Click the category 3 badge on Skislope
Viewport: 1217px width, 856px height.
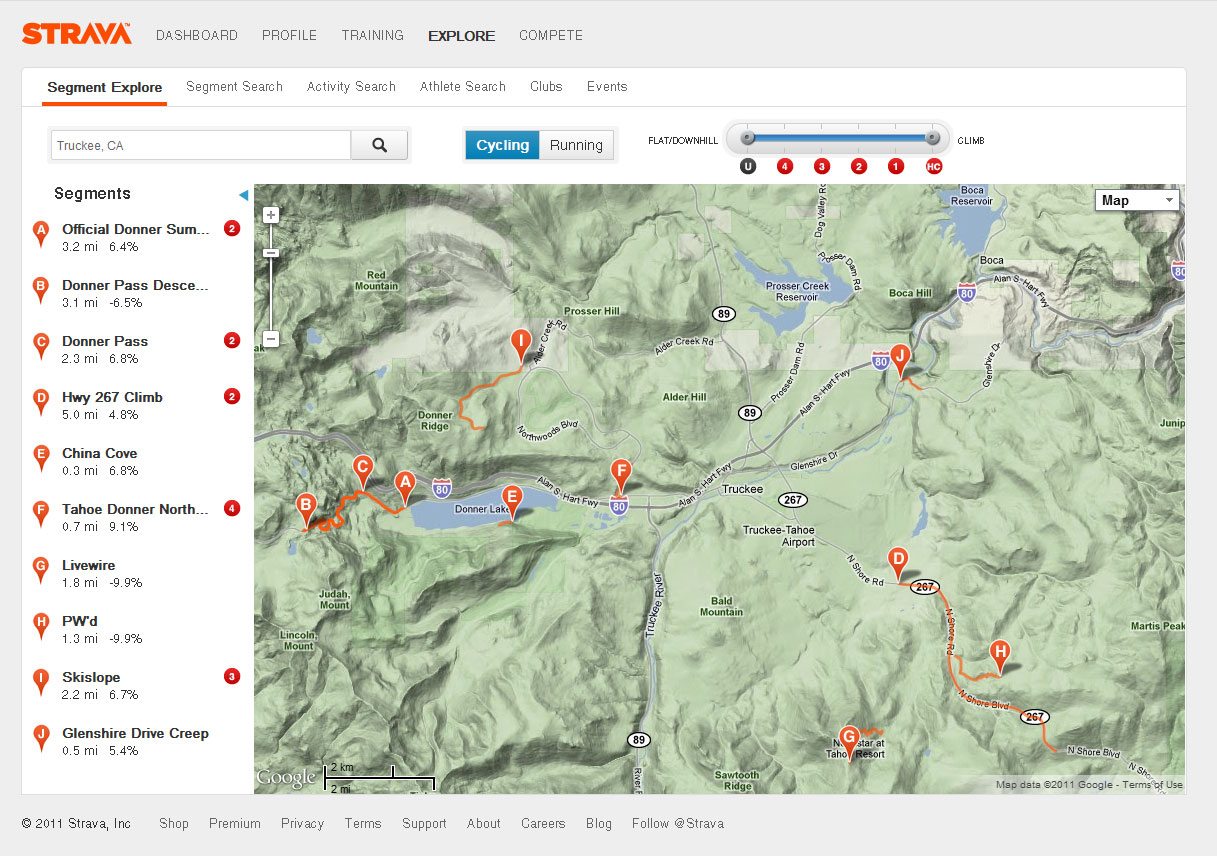[232, 677]
